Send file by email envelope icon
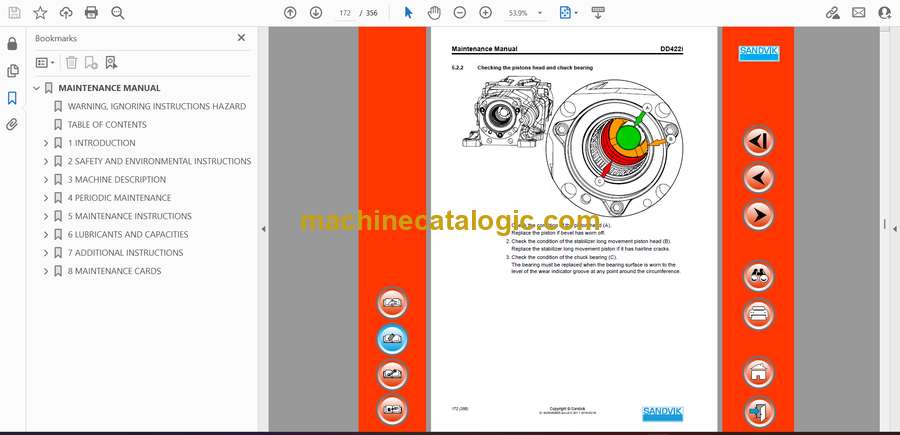Viewport: 900px width, 435px height. pos(859,13)
